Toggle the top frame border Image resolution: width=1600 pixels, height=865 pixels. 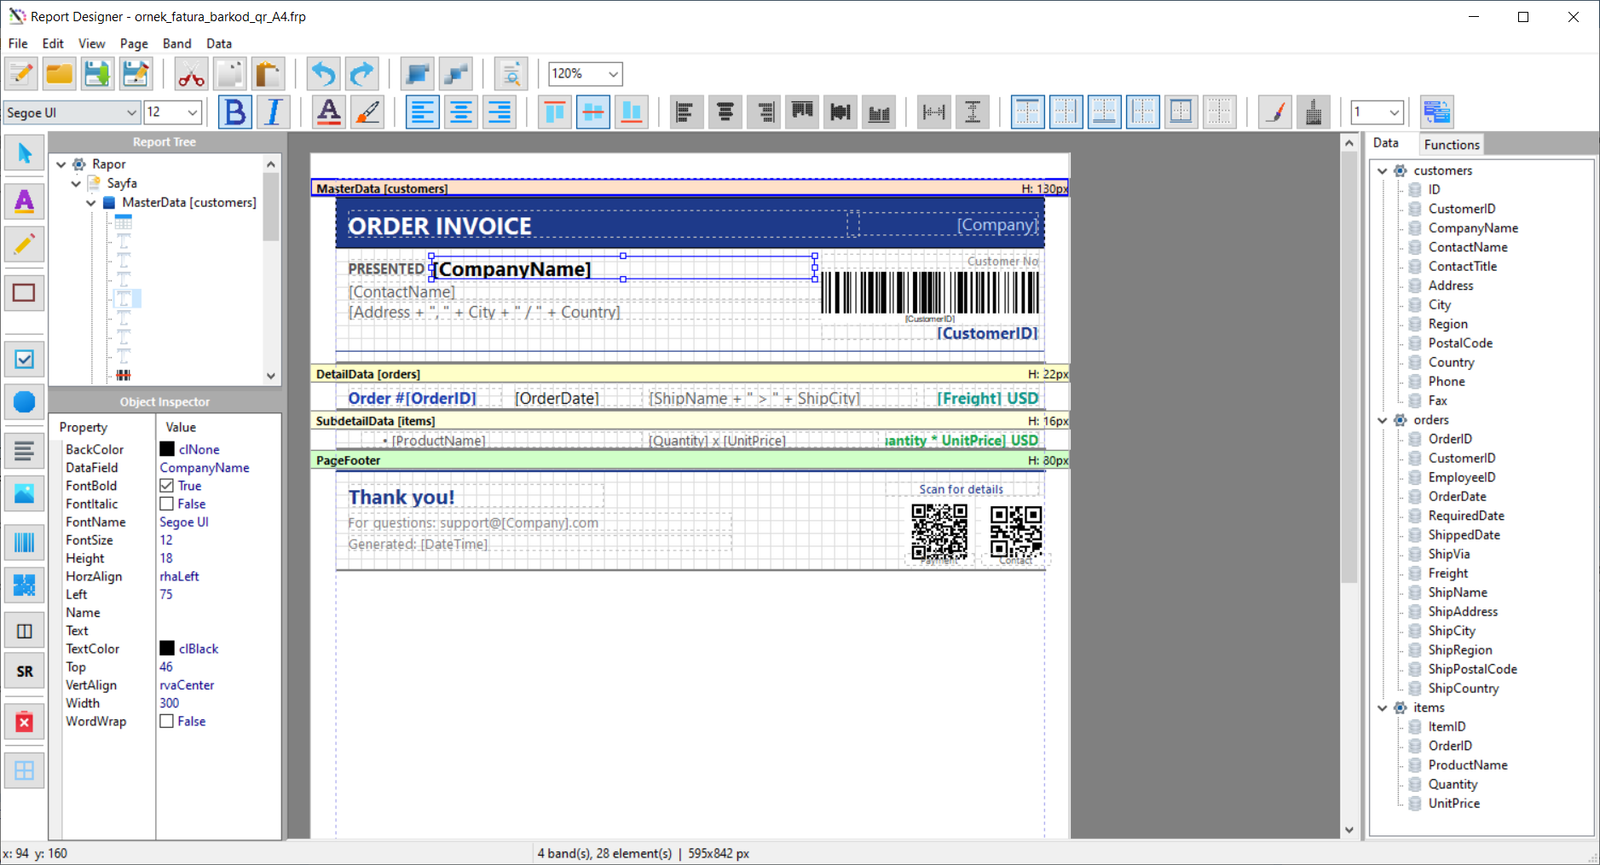click(x=1028, y=112)
